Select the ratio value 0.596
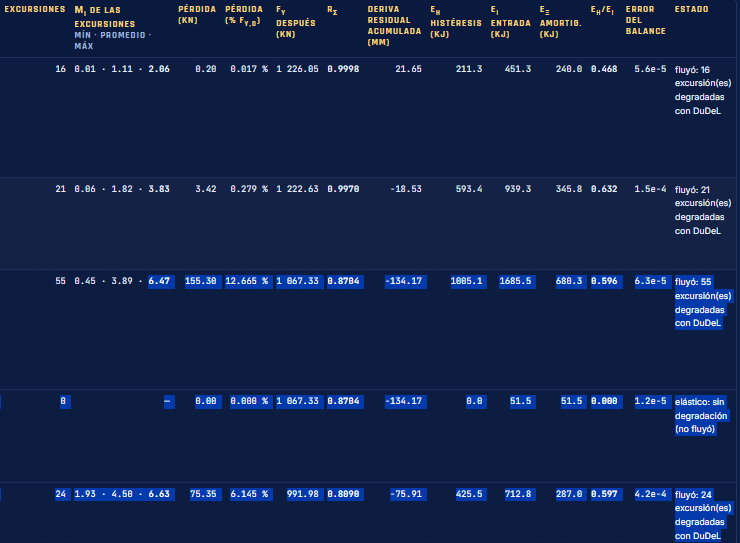Screen dimensions: 740x543 pos(604,281)
